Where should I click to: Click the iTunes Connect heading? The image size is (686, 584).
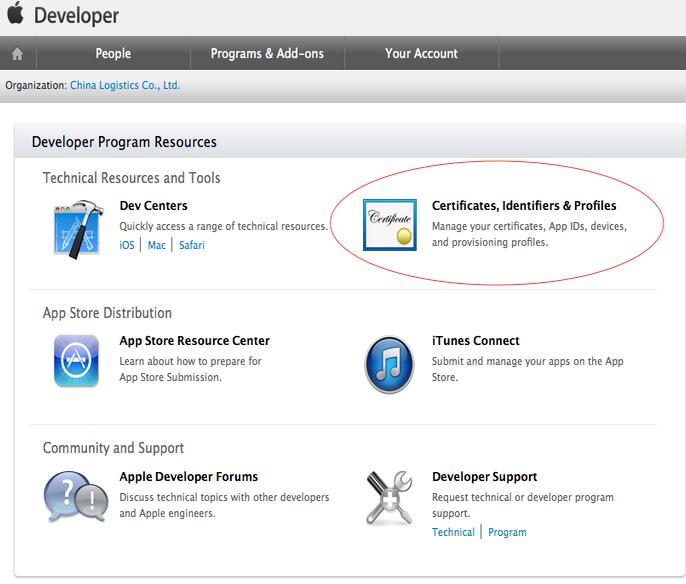[476, 341]
